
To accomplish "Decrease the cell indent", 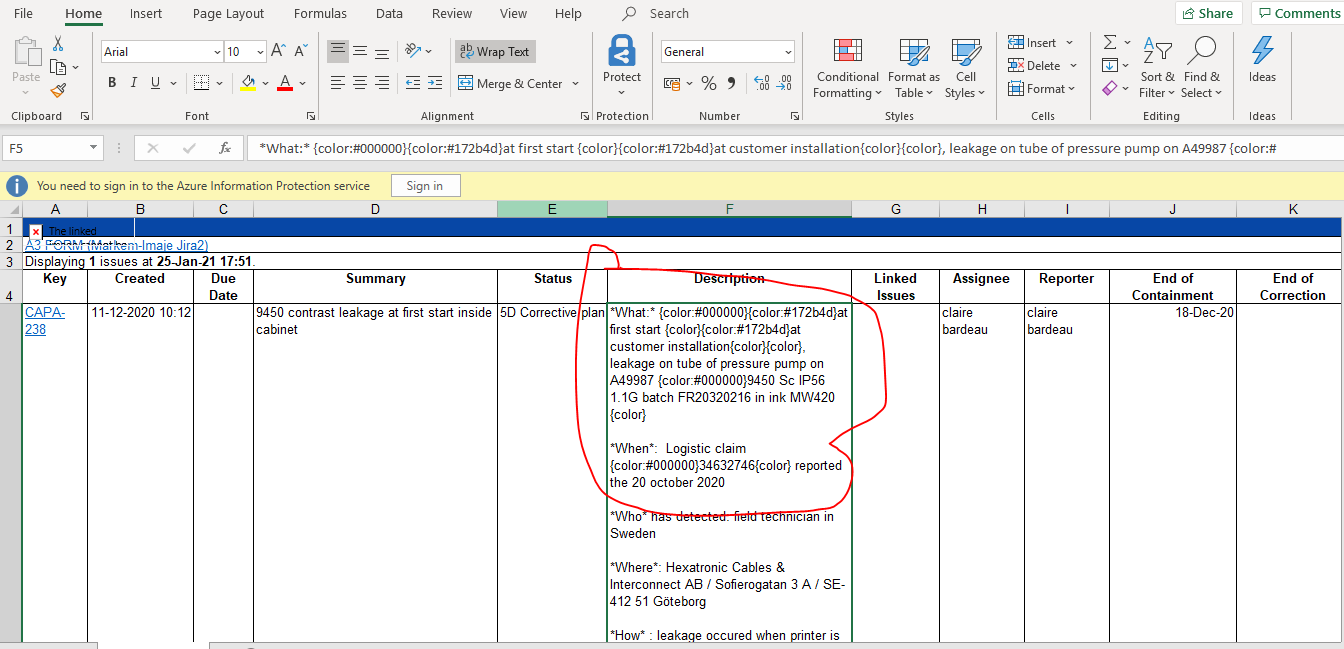I will tap(412, 83).
